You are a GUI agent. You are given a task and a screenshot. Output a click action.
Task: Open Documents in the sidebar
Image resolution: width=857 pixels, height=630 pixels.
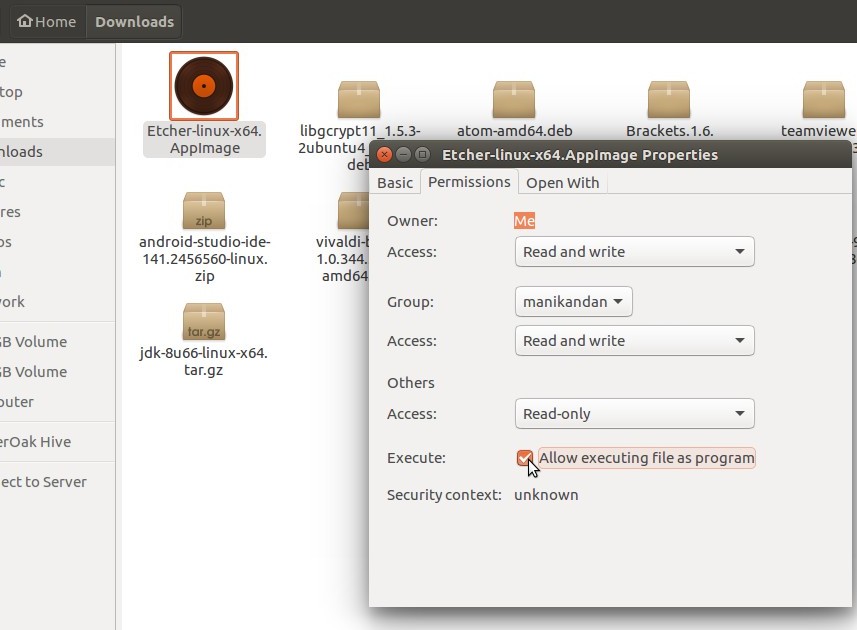click(57, 122)
